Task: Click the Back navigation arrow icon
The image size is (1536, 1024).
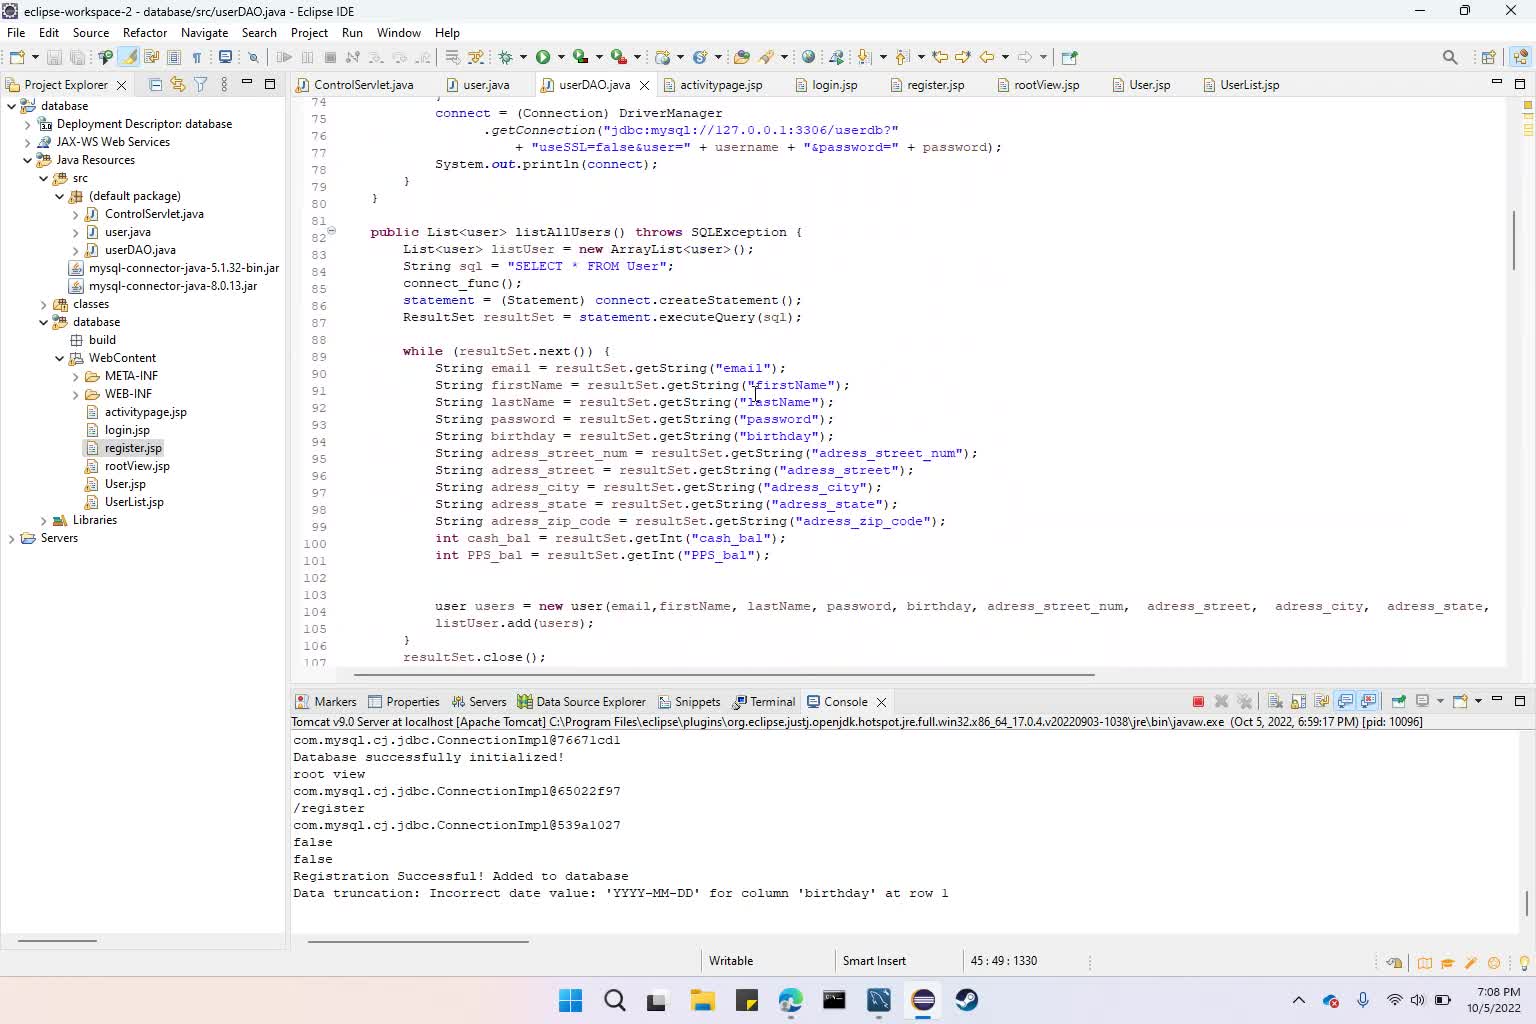Action: (x=987, y=57)
